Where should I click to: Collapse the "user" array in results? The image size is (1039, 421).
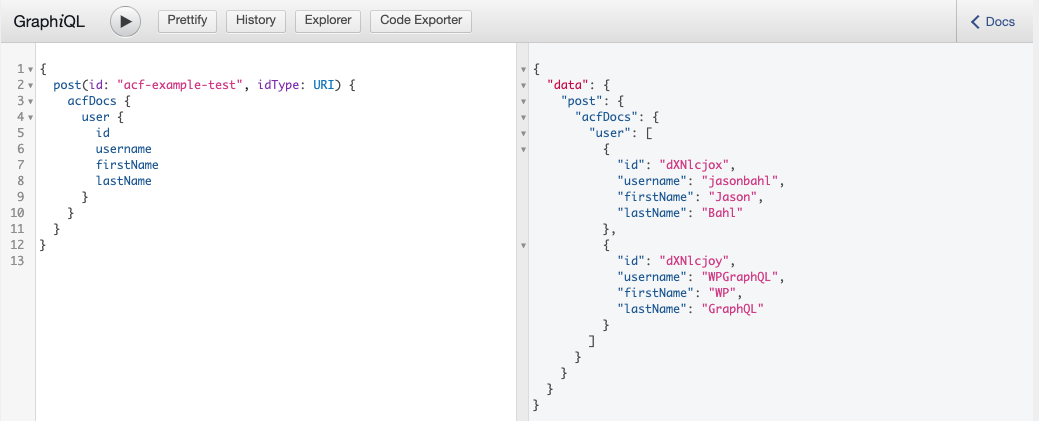524,133
